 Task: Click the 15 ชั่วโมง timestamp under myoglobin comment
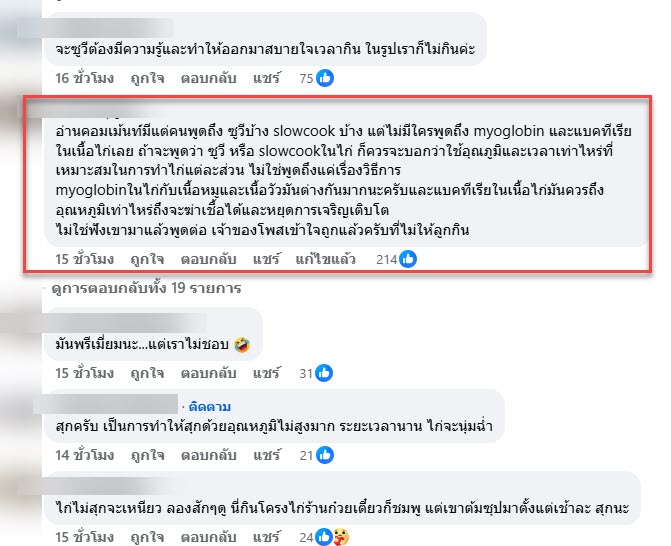[84, 259]
